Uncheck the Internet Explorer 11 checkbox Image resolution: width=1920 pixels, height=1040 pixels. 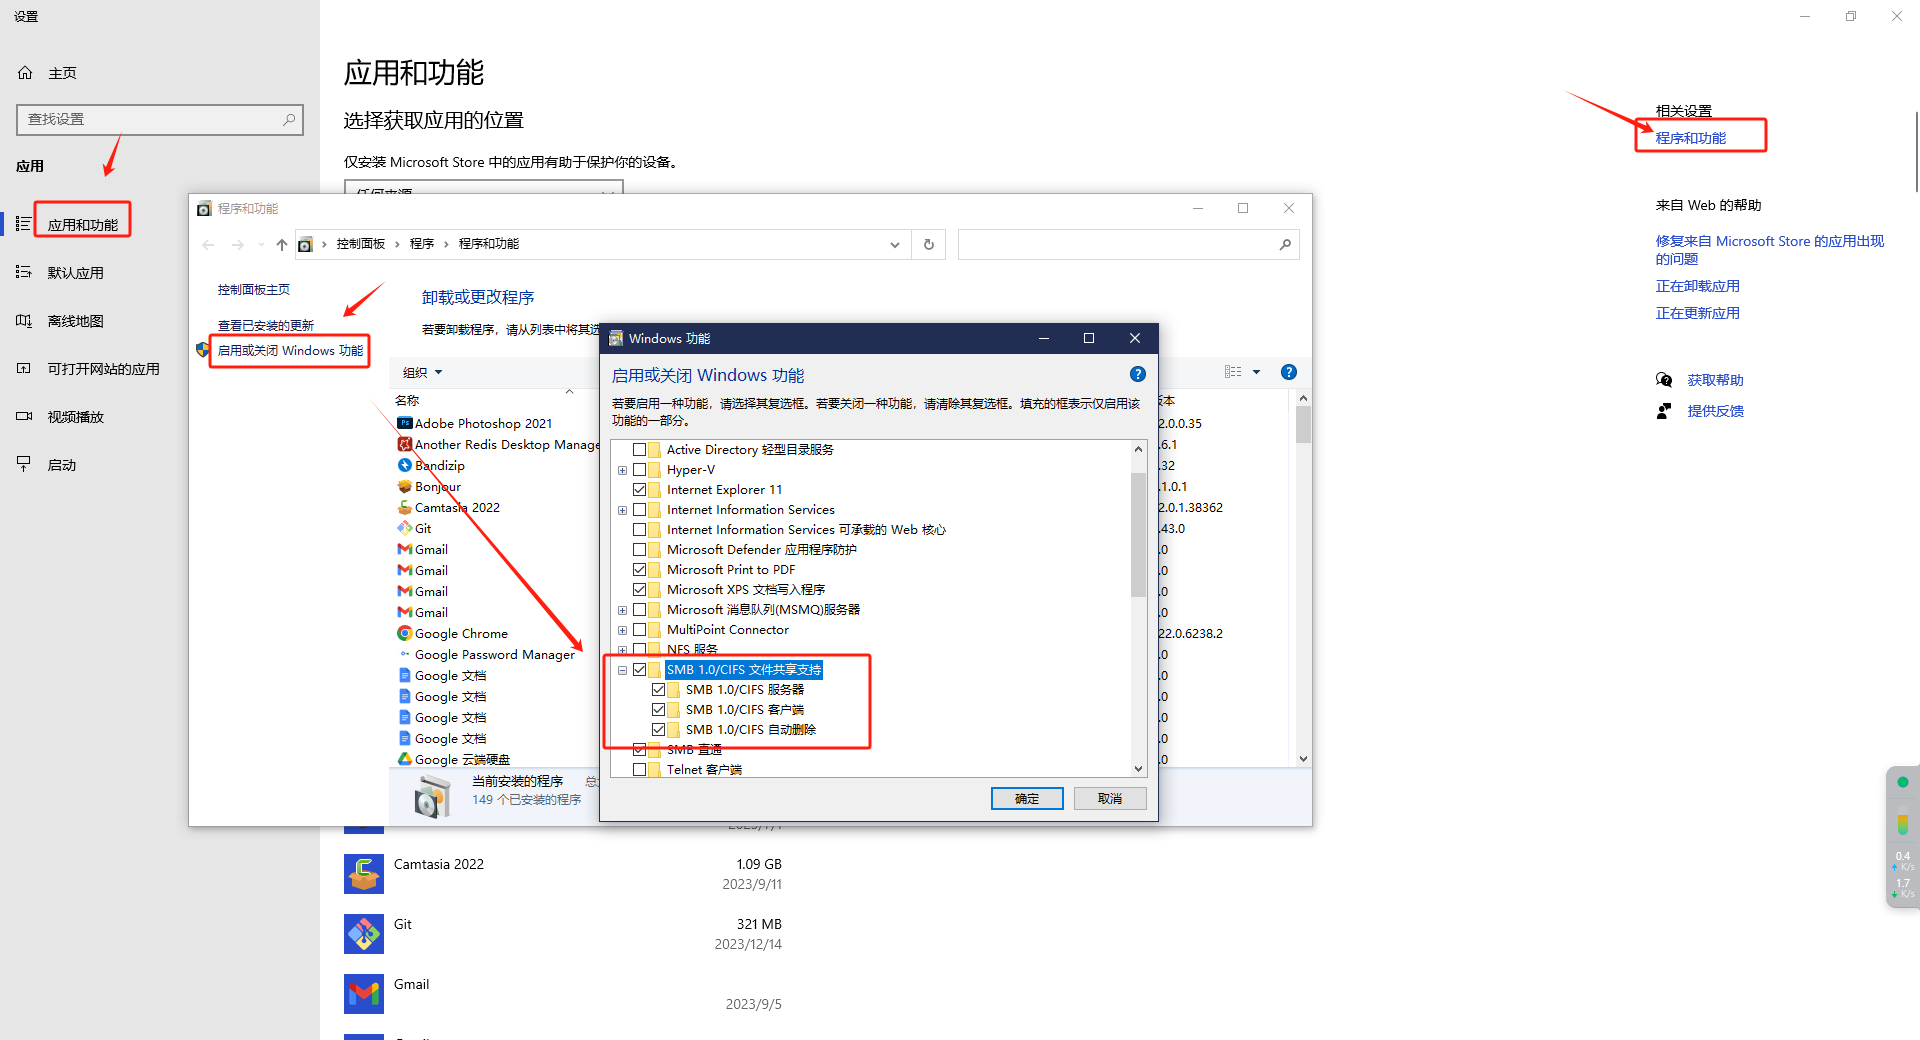point(640,490)
